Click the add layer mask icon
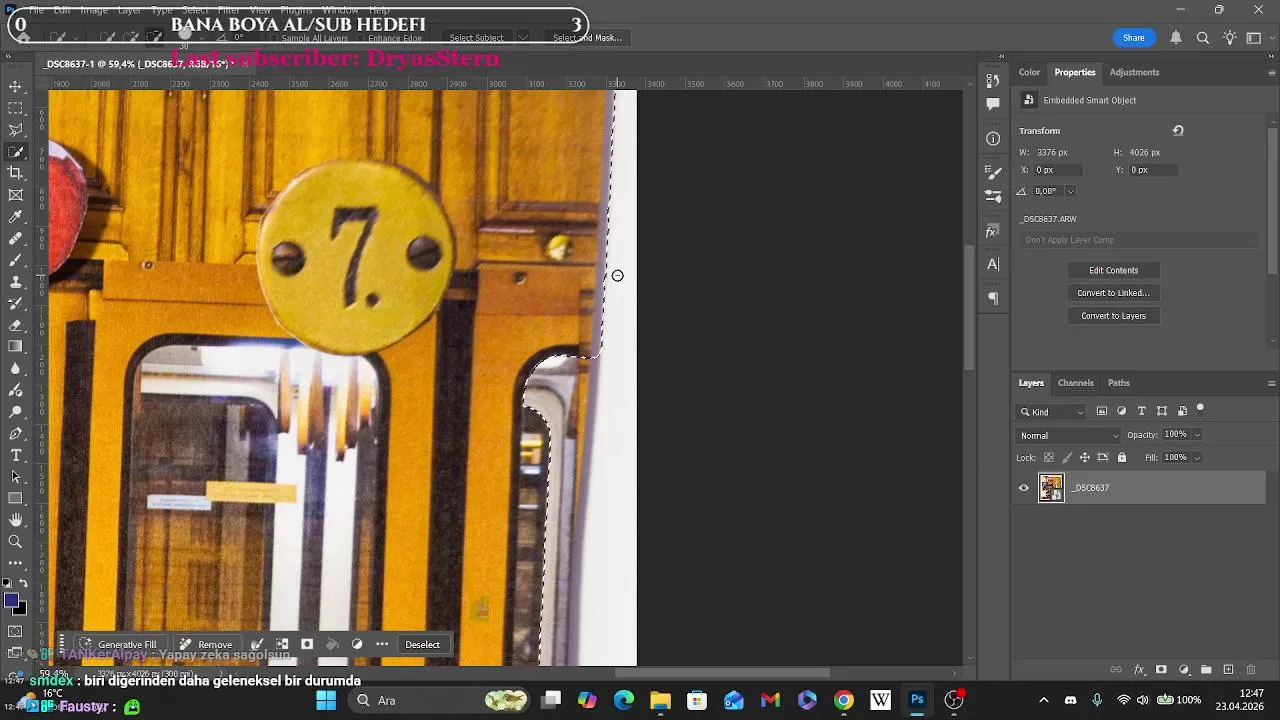This screenshot has width=1280, height=720. [1161, 670]
